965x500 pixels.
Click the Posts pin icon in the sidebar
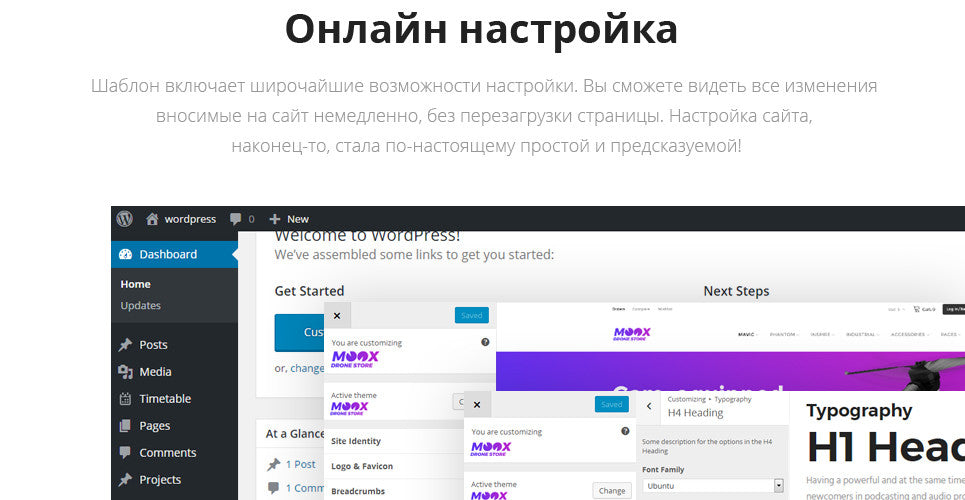tap(126, 345)
